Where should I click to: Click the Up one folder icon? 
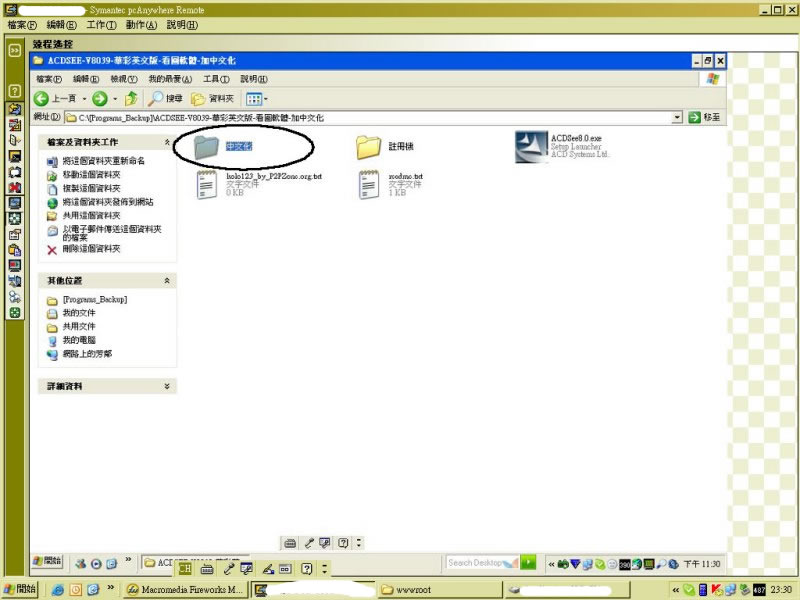point(131,98)
